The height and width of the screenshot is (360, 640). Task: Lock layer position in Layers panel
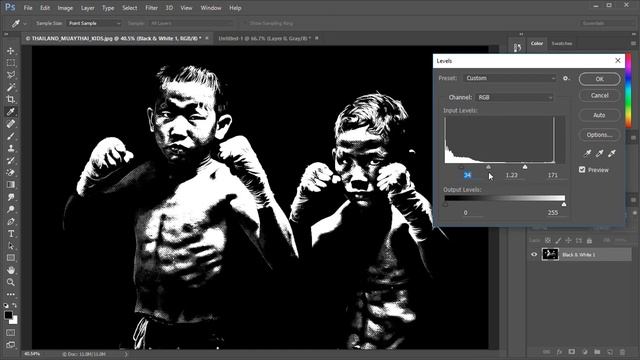click(569, 240)
